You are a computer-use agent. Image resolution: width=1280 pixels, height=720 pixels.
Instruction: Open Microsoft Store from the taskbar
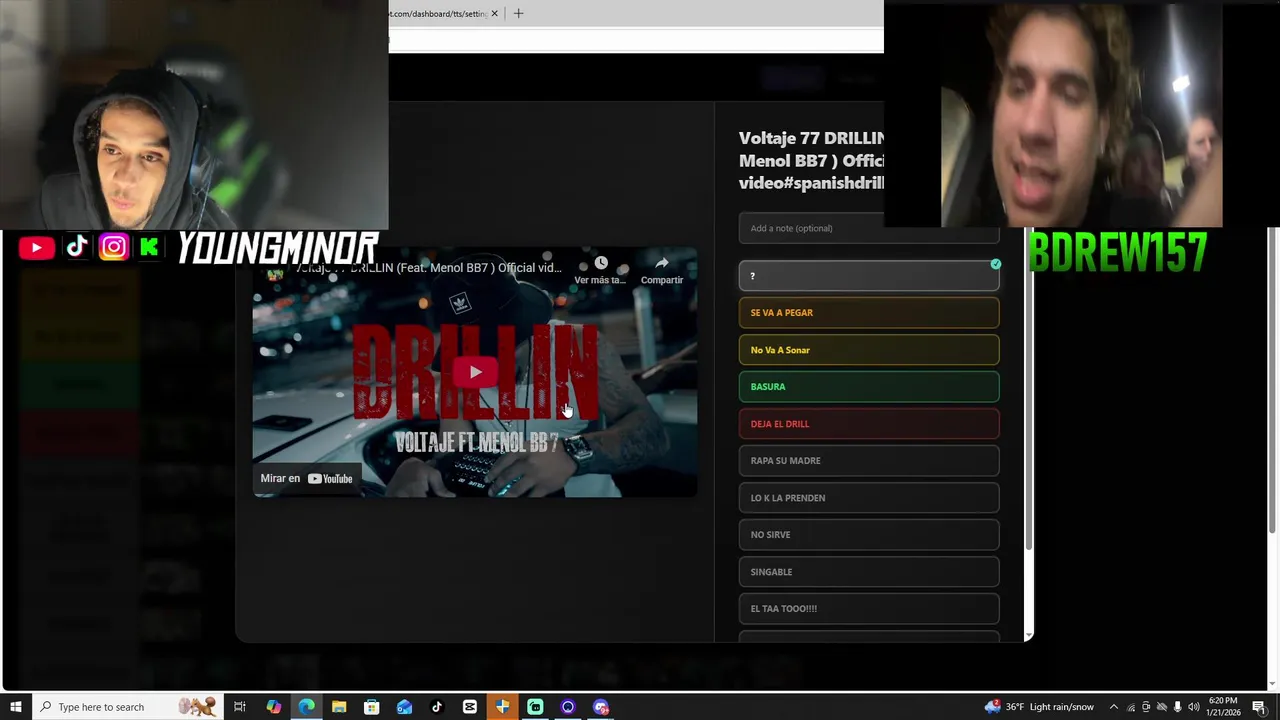click(371, 707)
